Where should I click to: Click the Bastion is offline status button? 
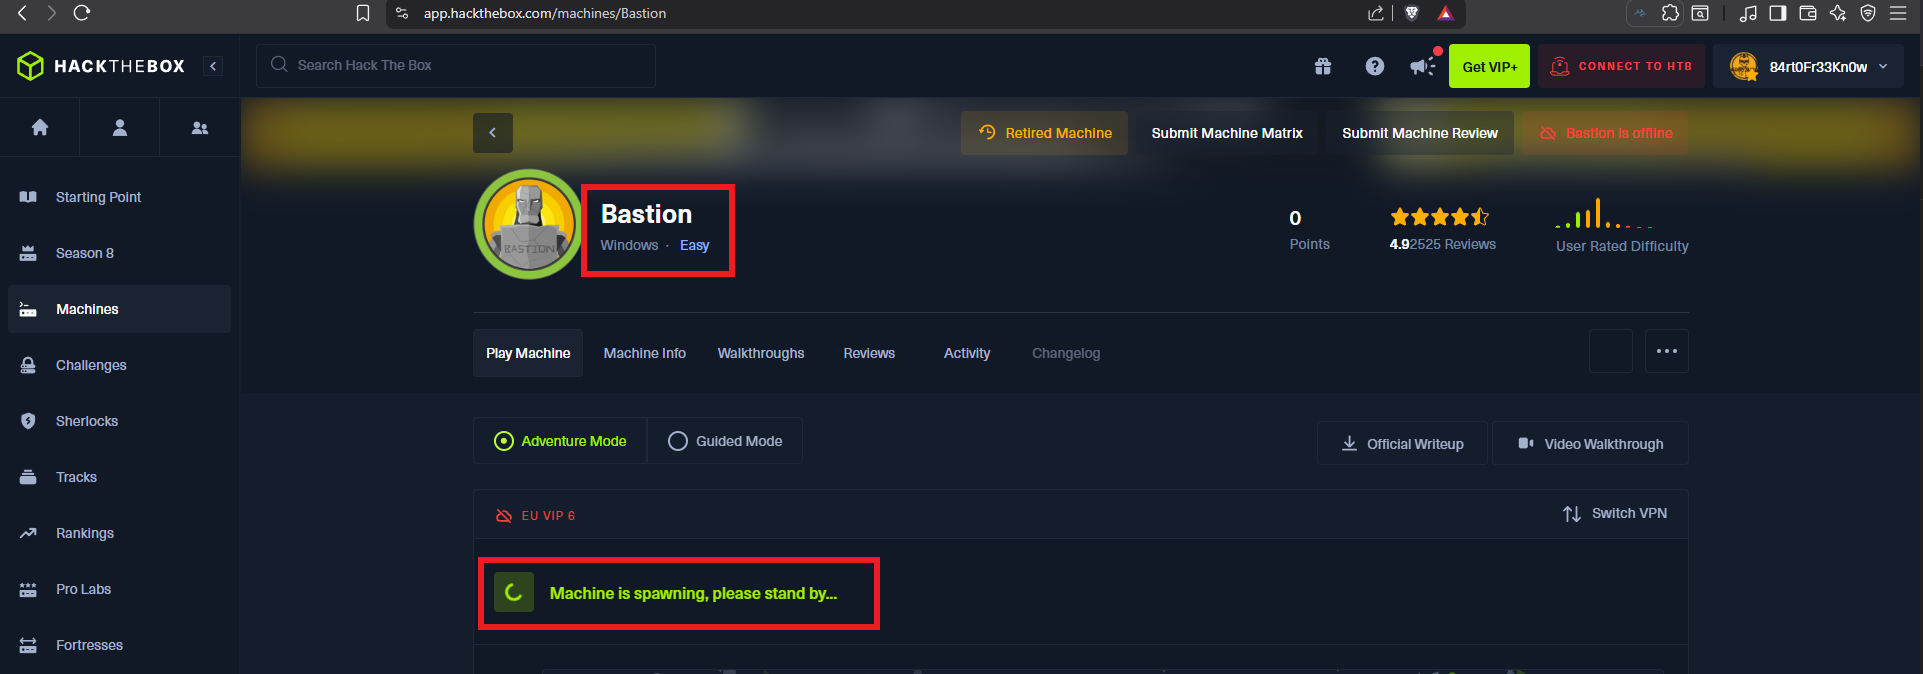point(1605,133)
